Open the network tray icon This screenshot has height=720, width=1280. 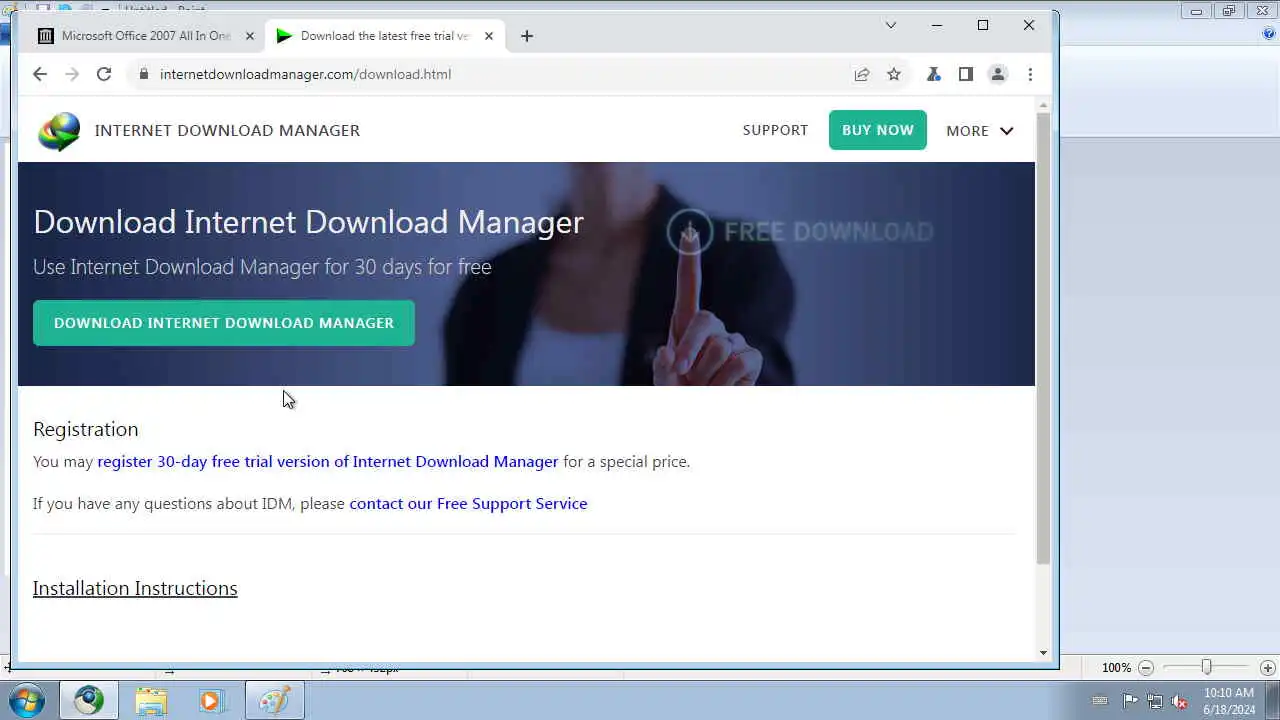pyautogui.click(x=1155, y=701)
